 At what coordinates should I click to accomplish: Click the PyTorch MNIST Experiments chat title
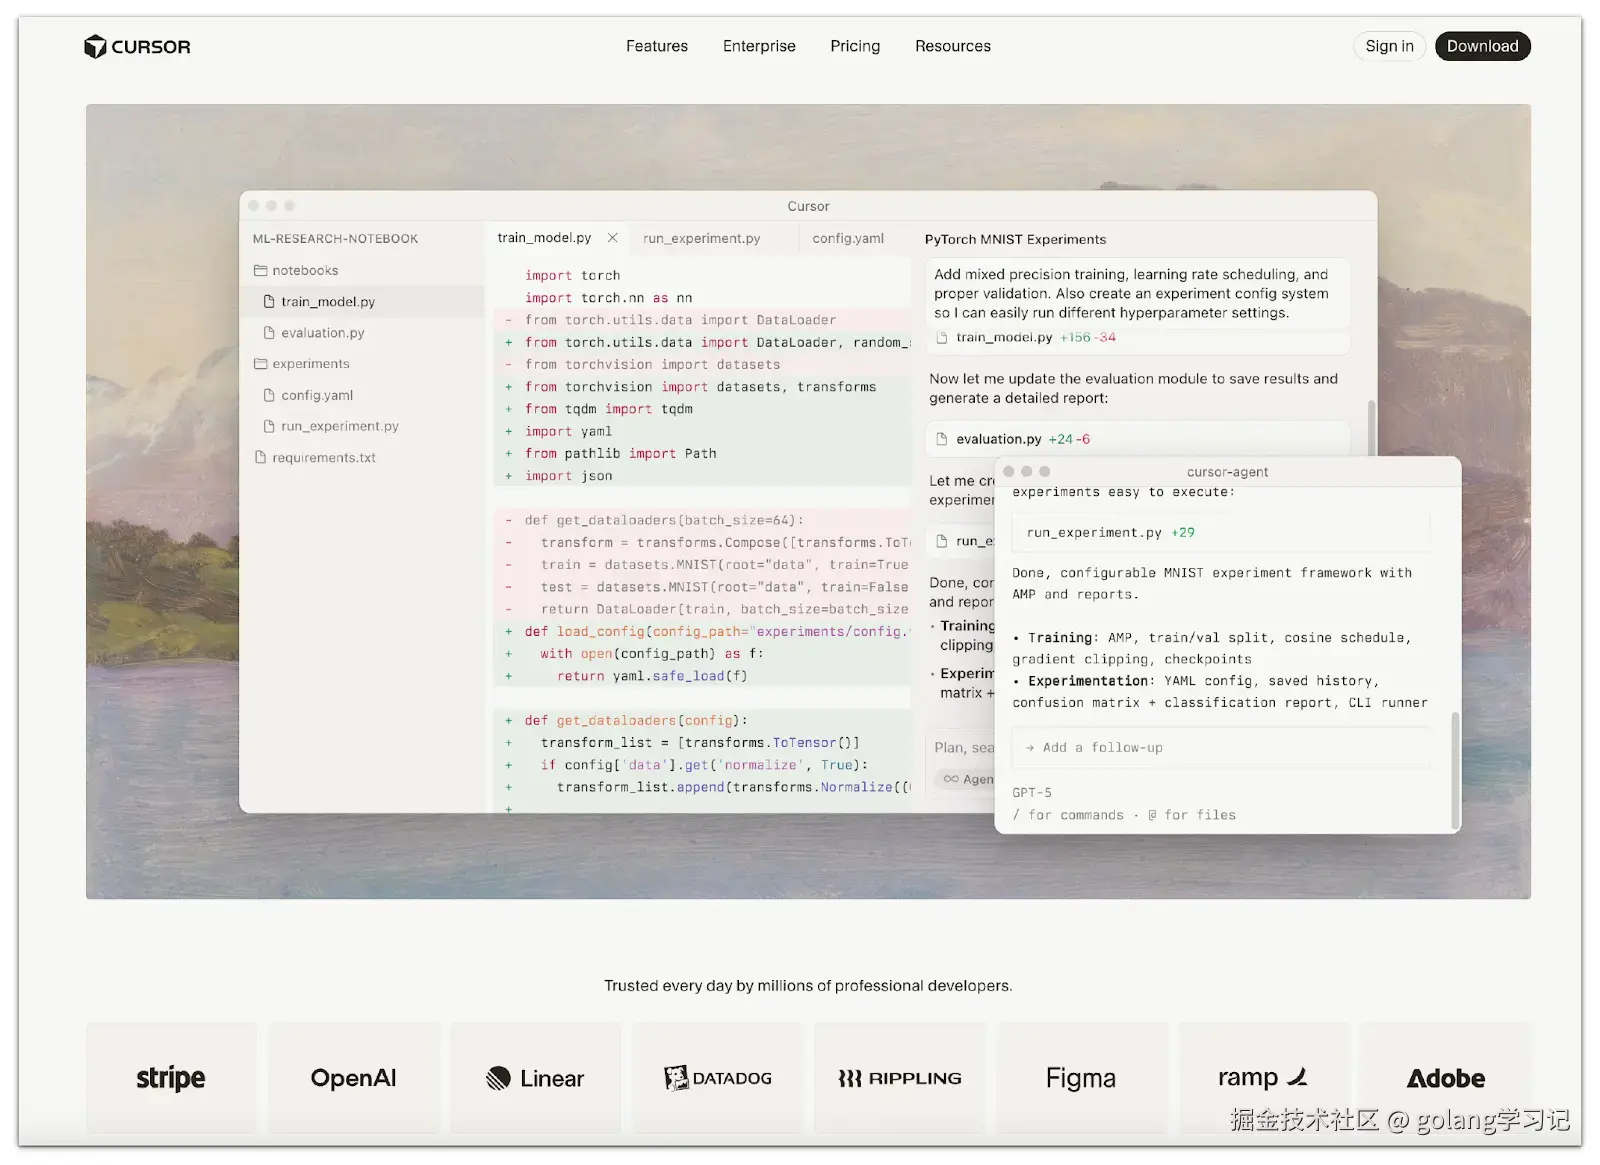(x=1015, y=239)
